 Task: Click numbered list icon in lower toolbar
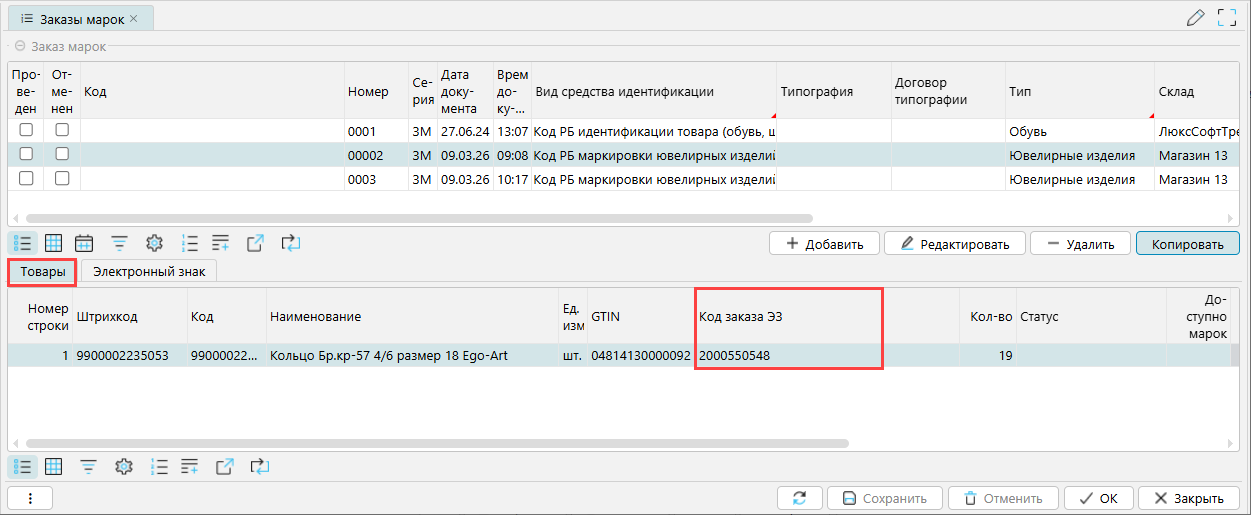158,466
